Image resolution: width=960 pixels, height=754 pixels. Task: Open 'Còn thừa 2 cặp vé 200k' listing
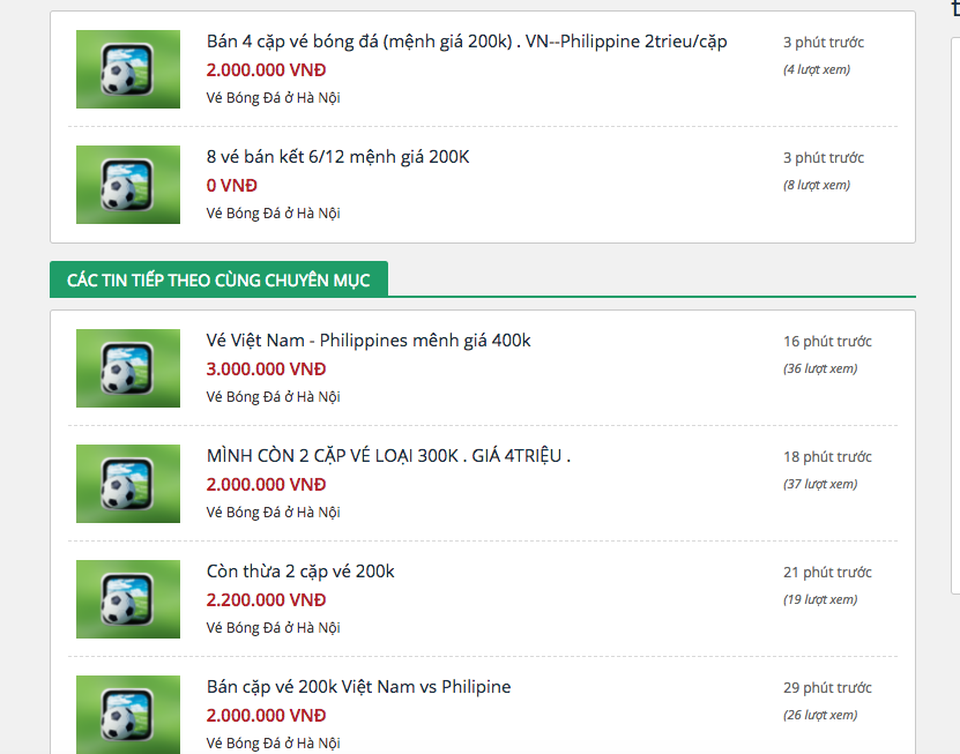pyautogui.click(x=300, y=572)
